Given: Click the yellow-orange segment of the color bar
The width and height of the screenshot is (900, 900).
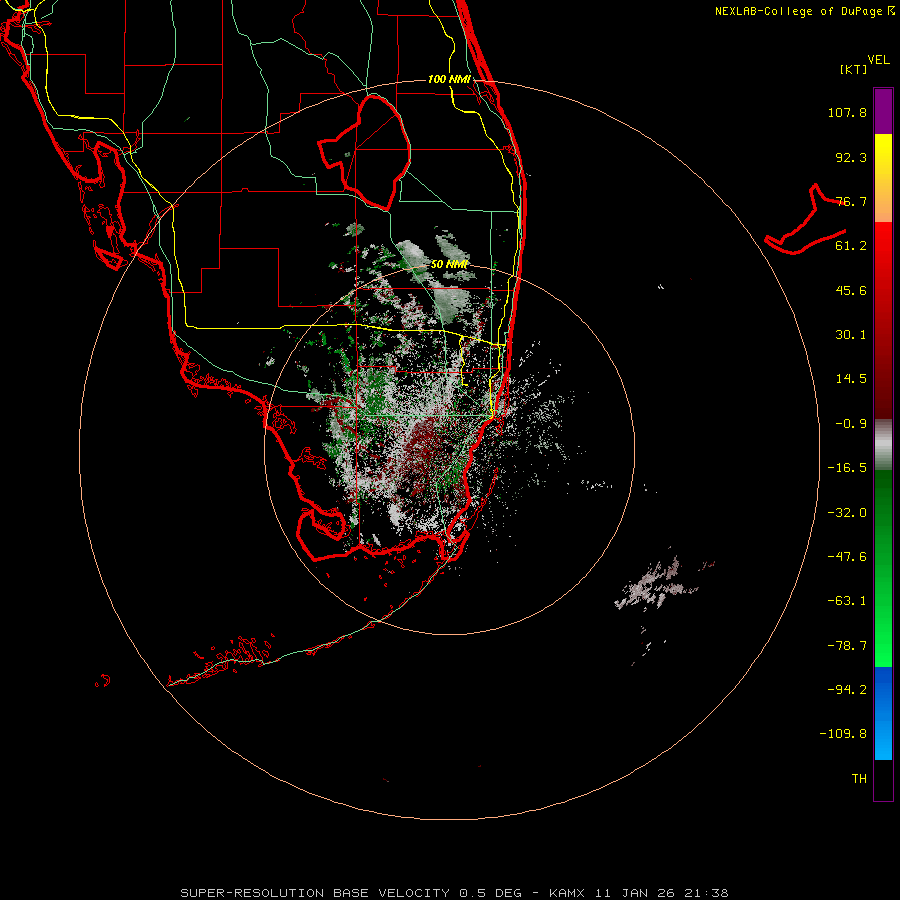Looking at the screenshot, I should (x=883, y=178).
